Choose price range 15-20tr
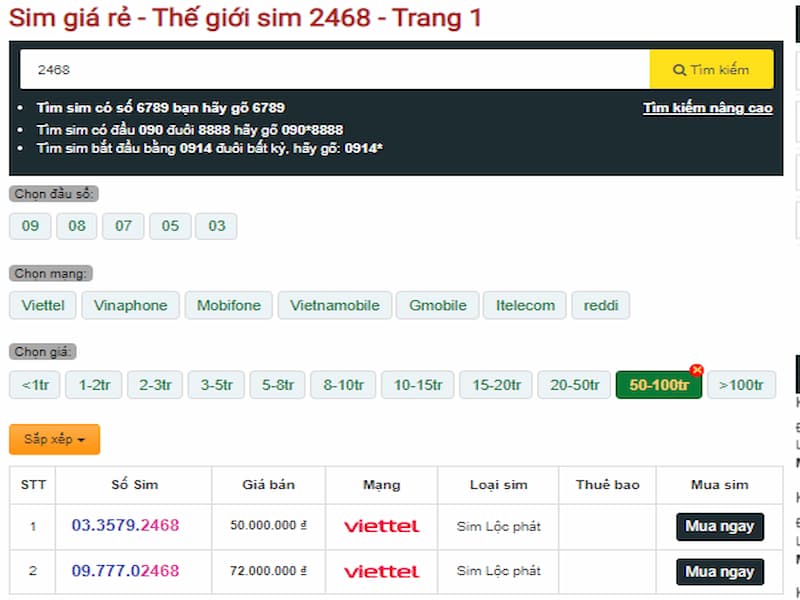 (496, 385)
